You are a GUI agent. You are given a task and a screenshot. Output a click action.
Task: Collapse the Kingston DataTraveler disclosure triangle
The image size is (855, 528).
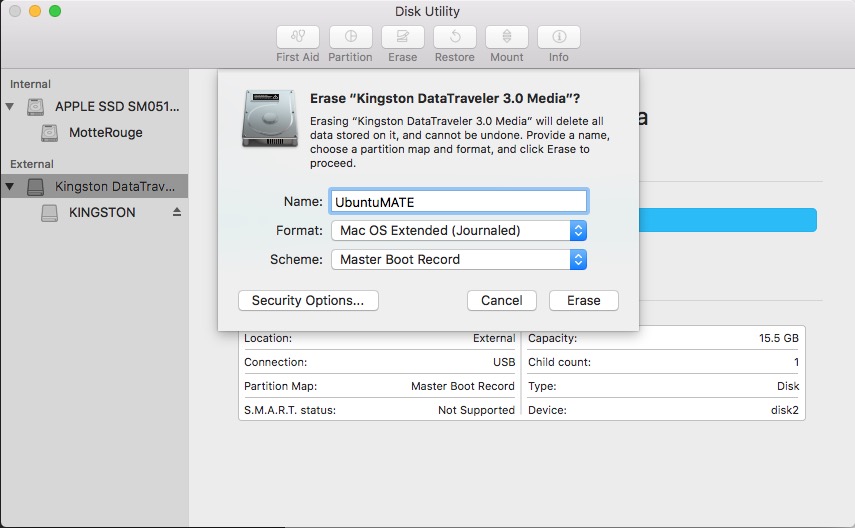(10, 186)
